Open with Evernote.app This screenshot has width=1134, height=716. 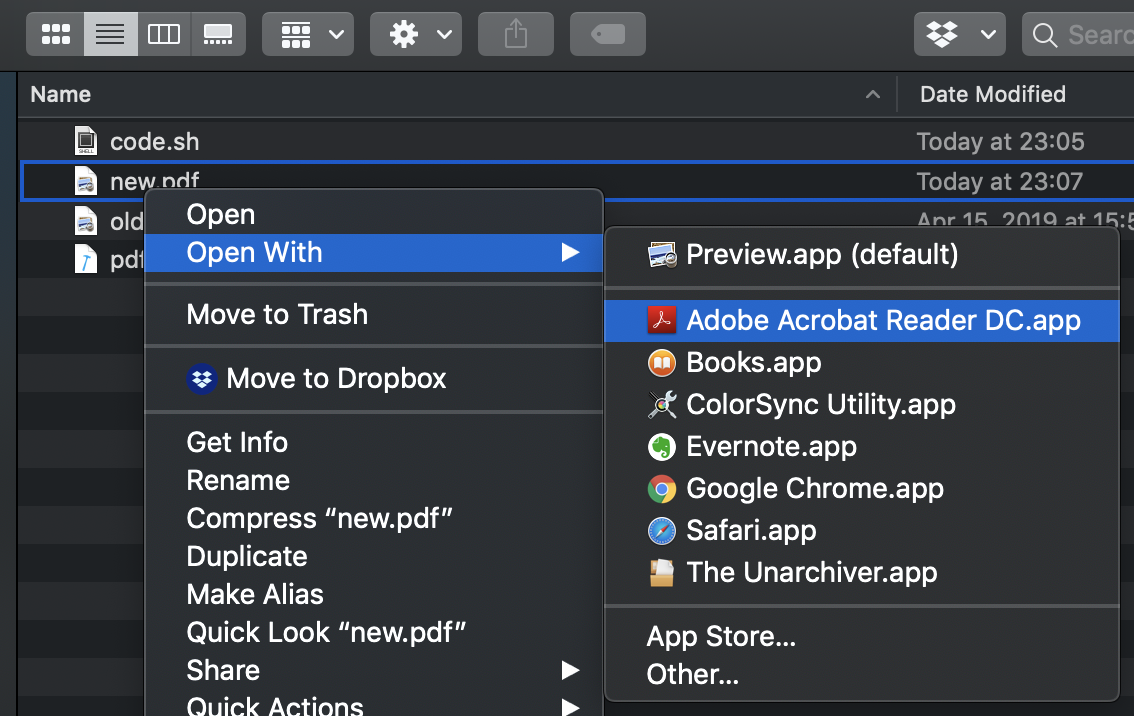[861, 446]
